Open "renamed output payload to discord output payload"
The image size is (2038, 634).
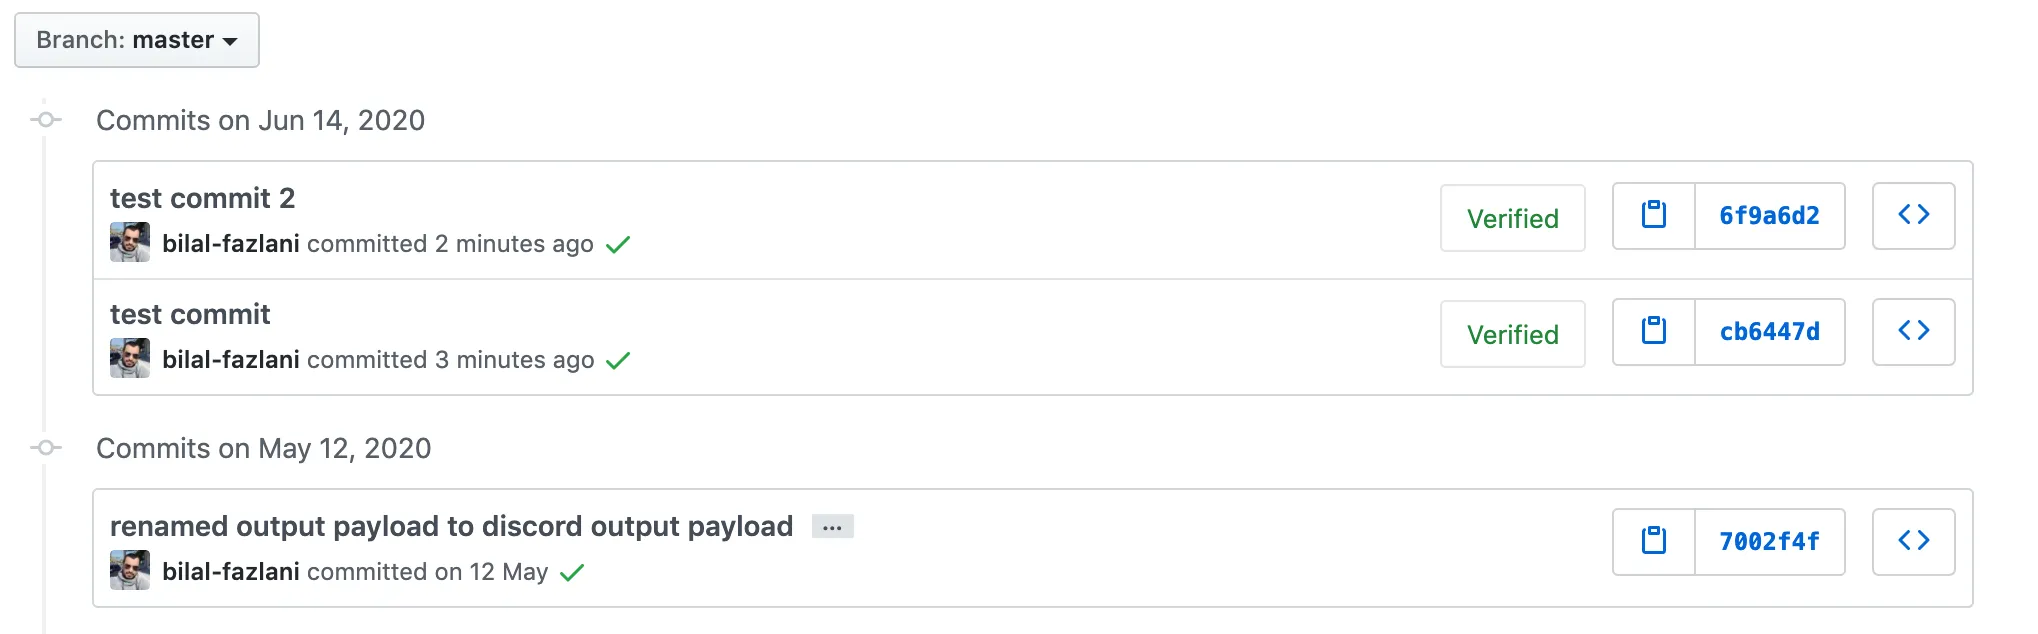451,526
